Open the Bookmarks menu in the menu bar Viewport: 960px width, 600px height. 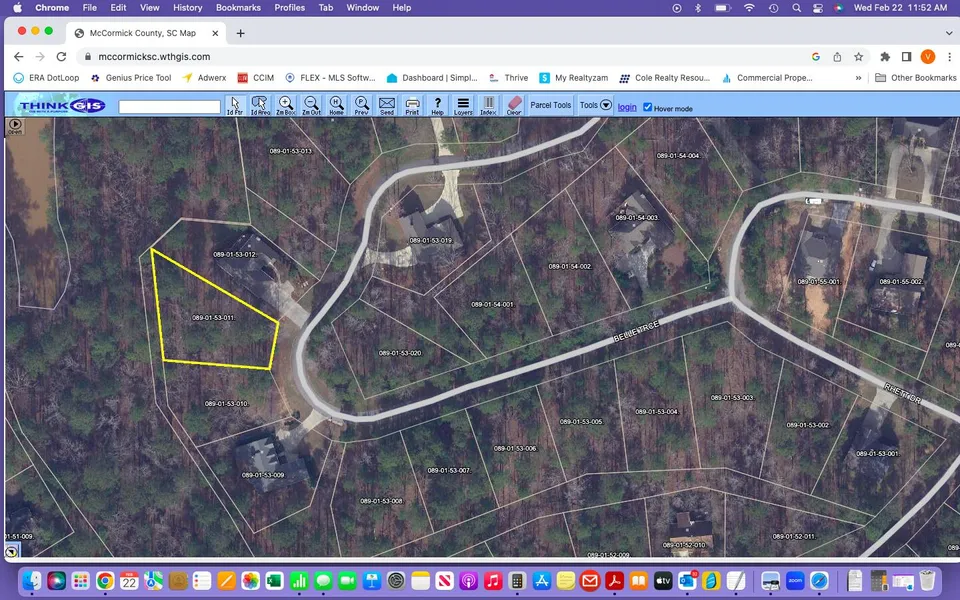click(238, 8)
